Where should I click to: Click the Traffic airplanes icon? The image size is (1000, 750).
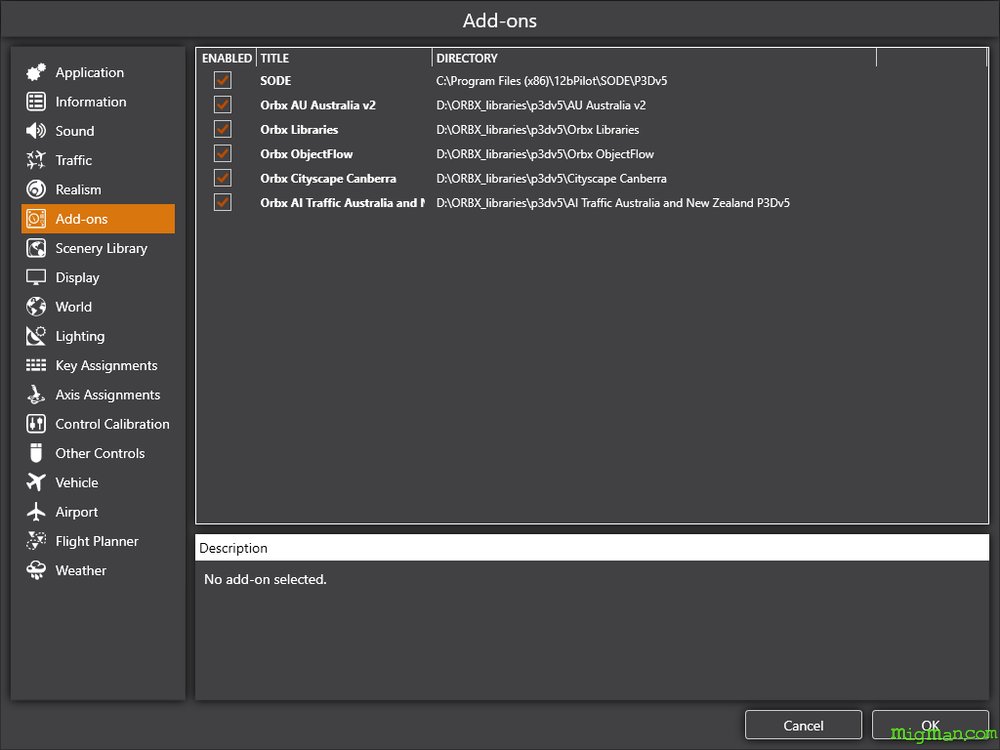coord(36,160)
